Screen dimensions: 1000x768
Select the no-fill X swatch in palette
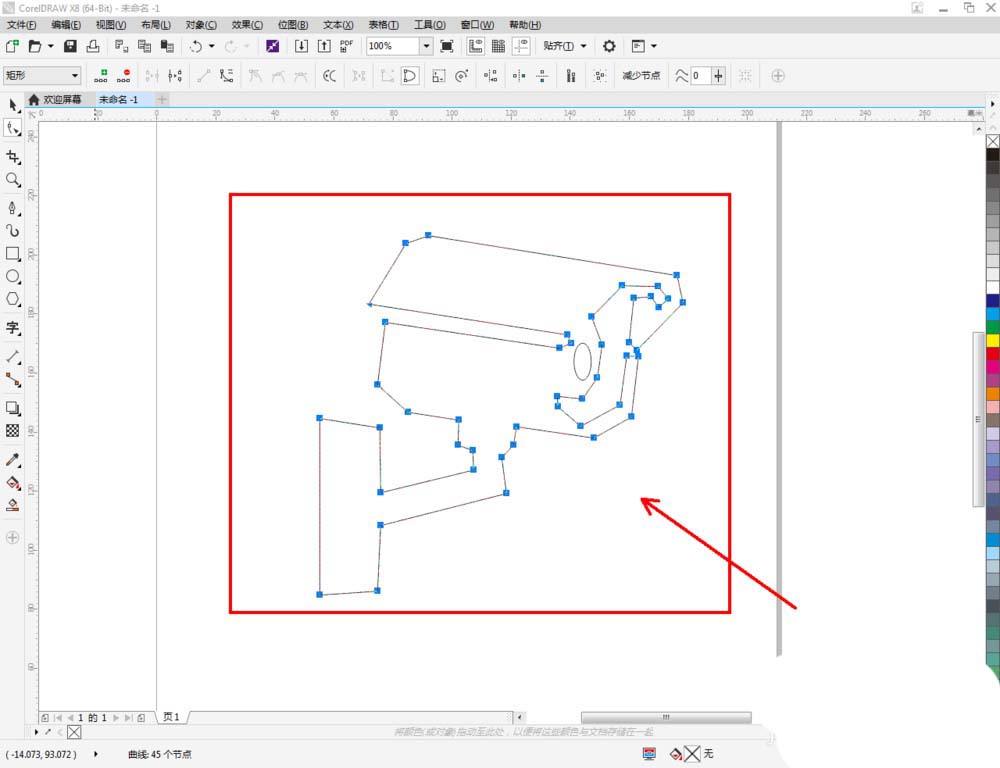tap(993, 141)
